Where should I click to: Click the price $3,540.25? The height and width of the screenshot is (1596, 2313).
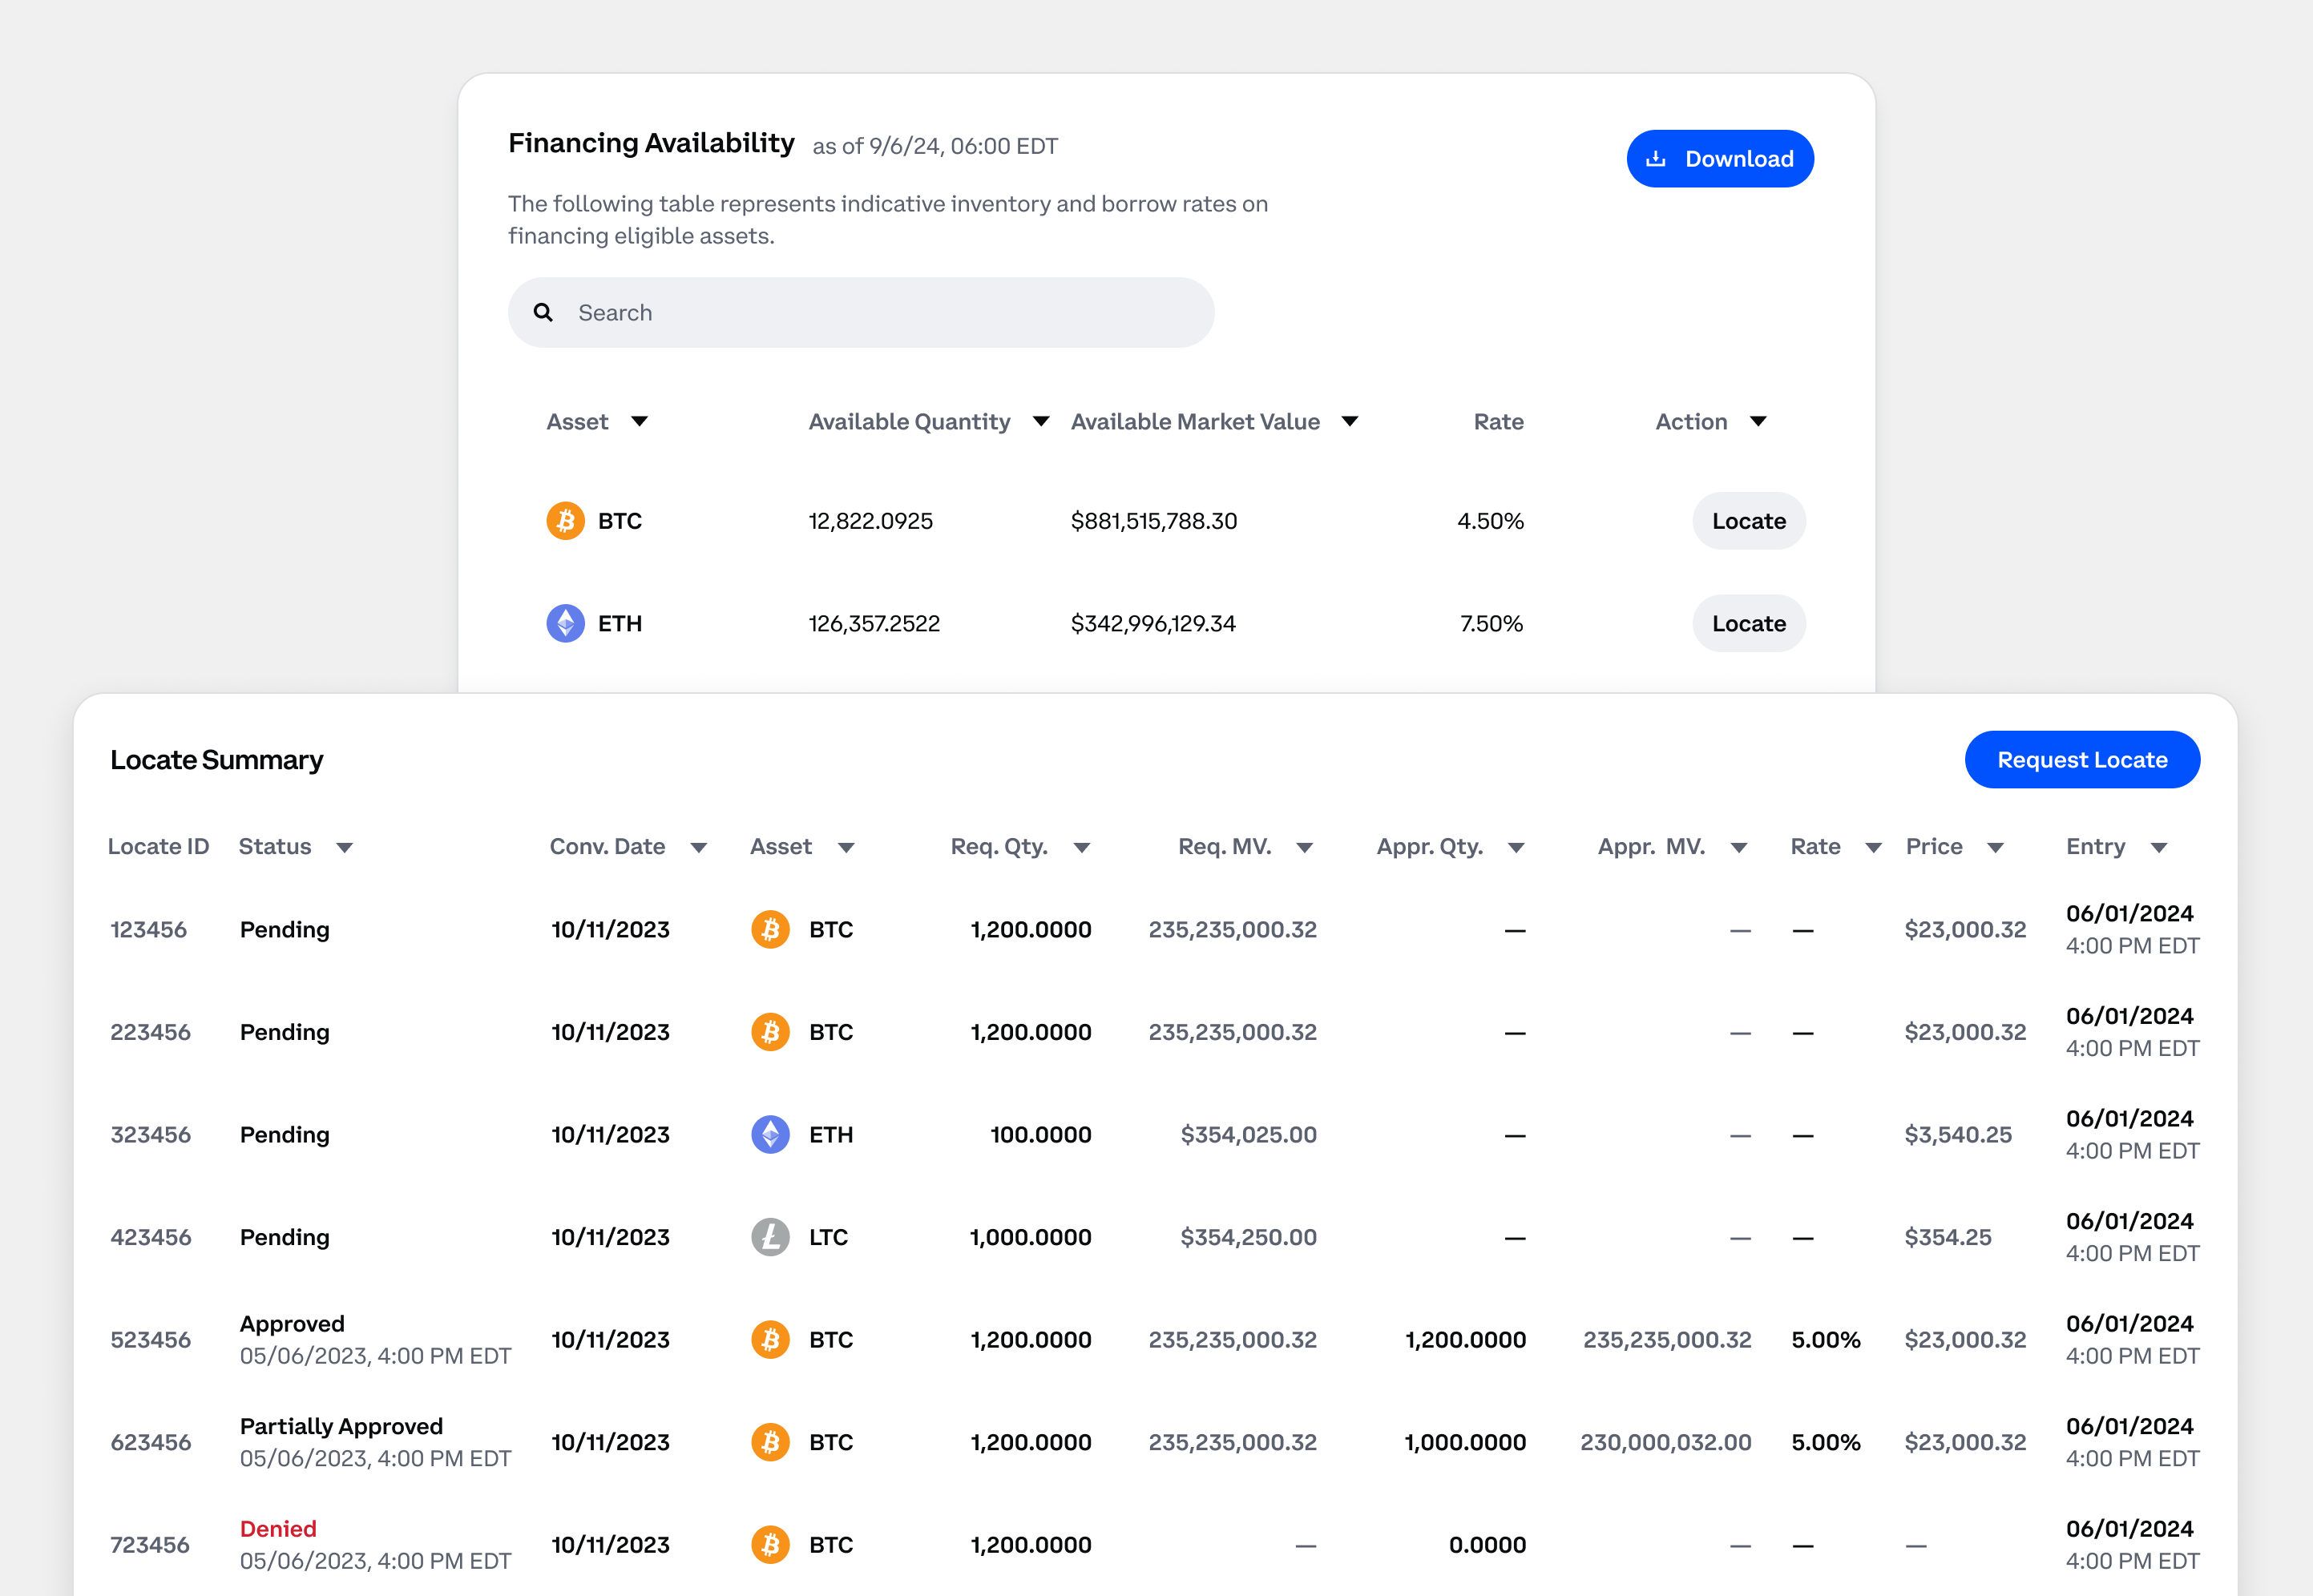point(1958,1135)
